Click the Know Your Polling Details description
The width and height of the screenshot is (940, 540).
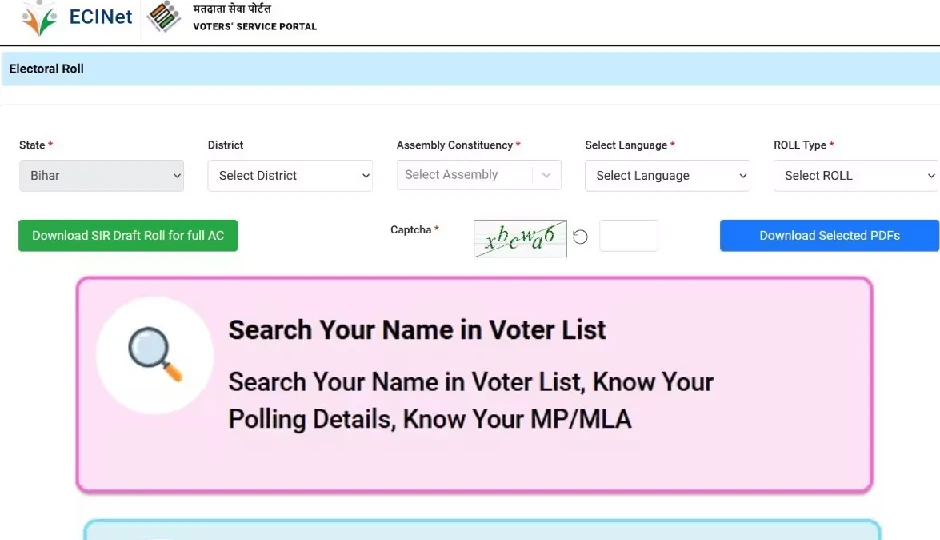tap(470, 400)
